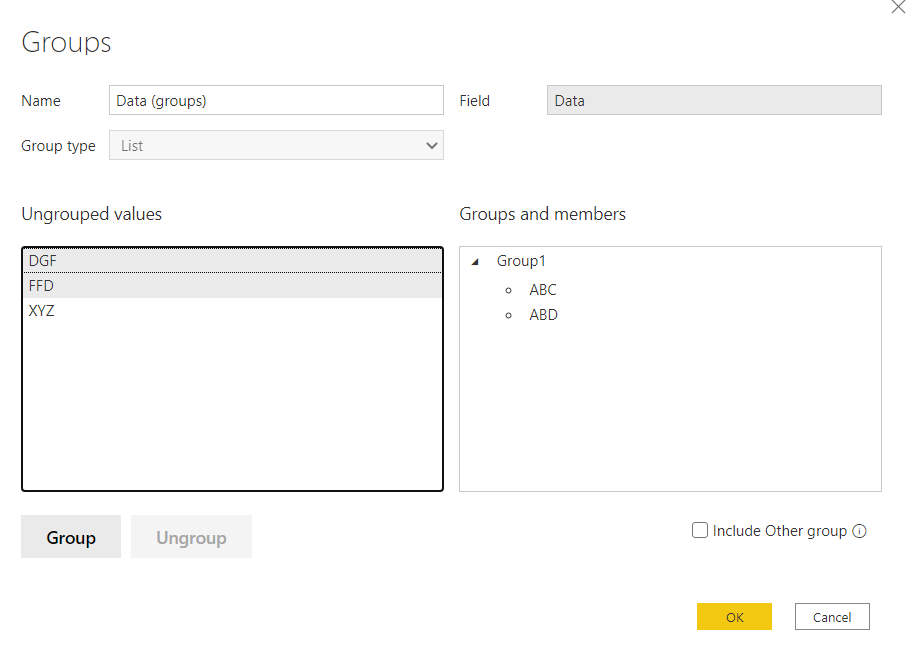Viewport: 912px width, 661px height.
Task: Click the Name field Data (groups)
Action: pos(276,101)
